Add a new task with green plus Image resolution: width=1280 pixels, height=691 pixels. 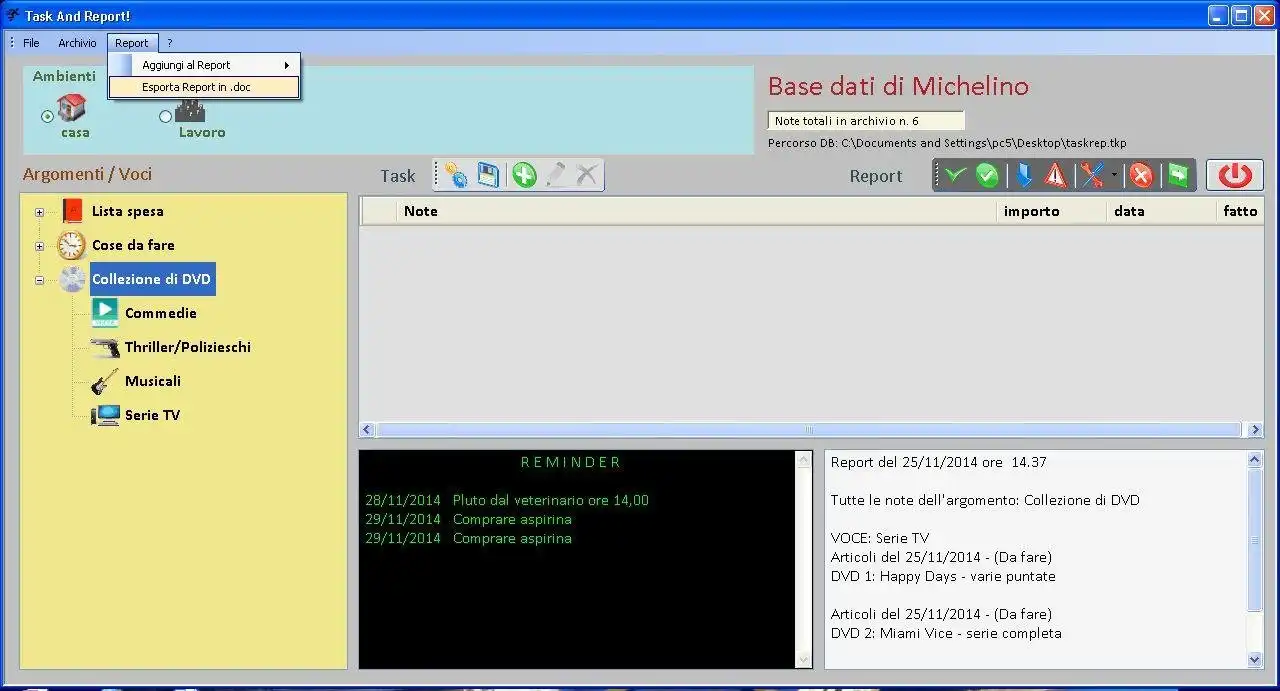(524, 175)
